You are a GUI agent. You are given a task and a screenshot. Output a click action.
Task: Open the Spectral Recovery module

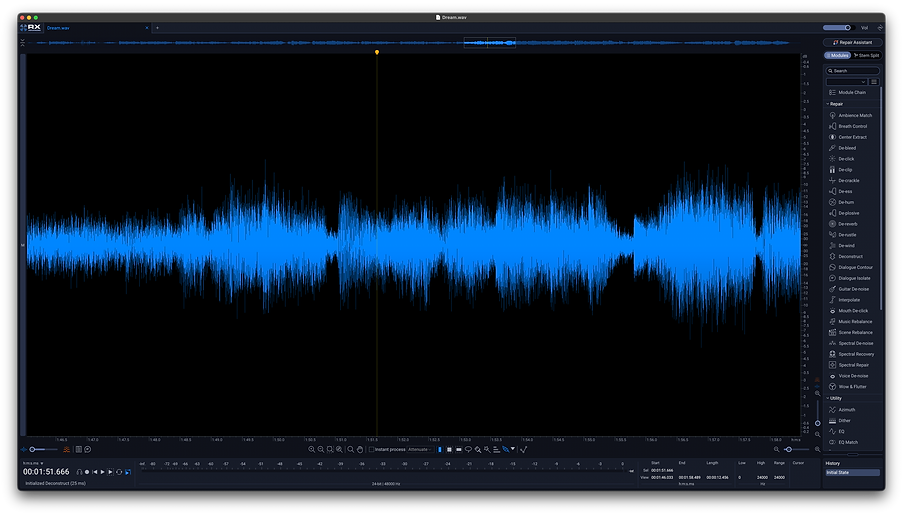pyautogui.click(x=851, y=354)
